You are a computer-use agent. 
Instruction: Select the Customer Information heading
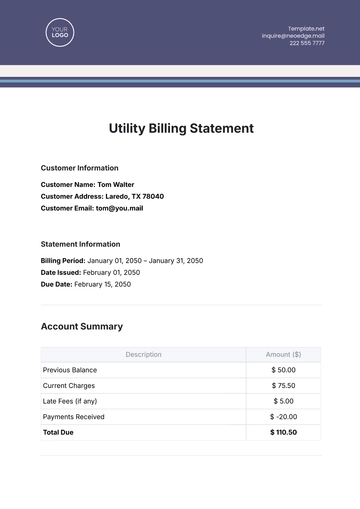[x=79, y=168]
